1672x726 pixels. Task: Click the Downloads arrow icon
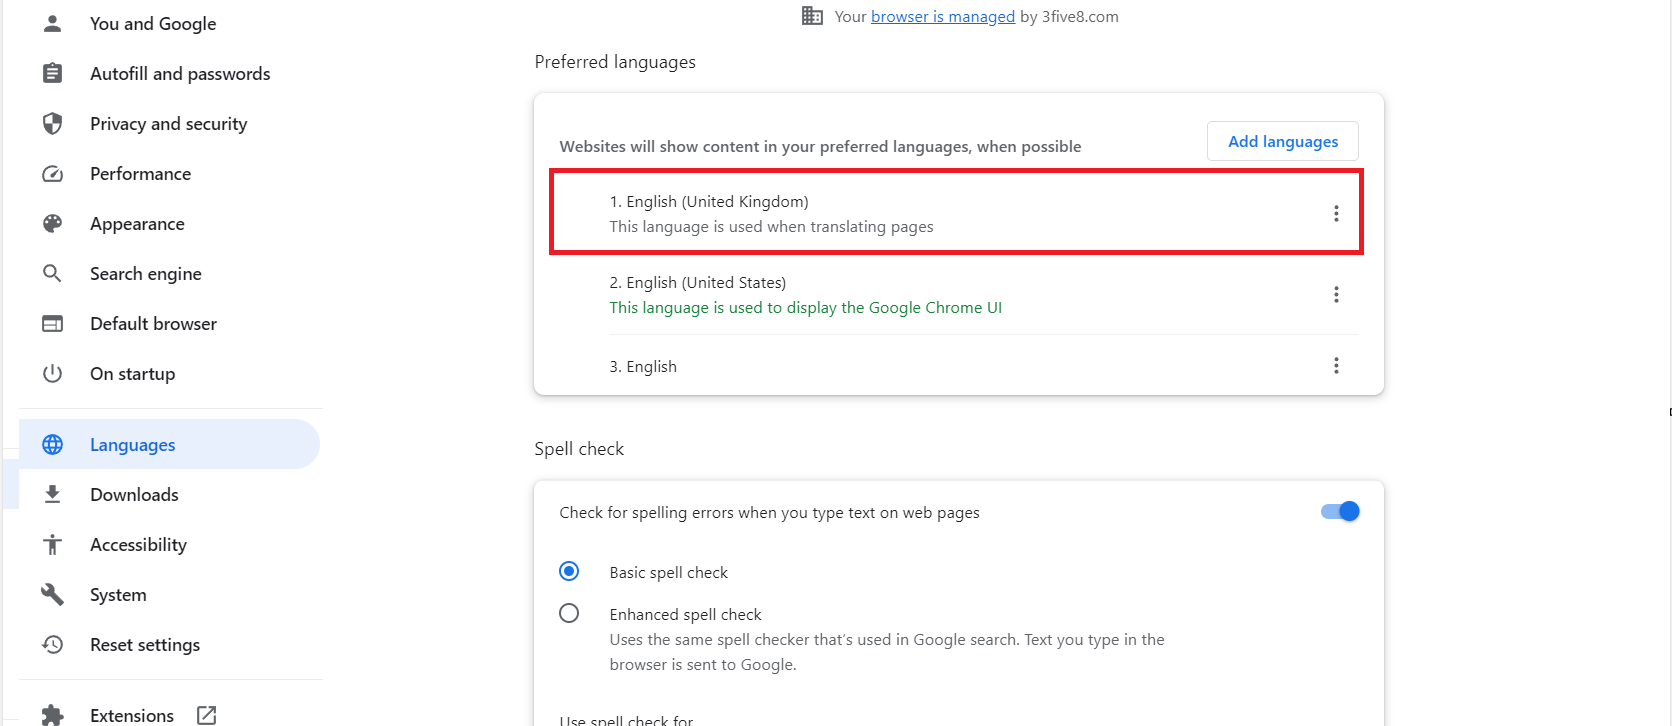(x=53, y=494)
